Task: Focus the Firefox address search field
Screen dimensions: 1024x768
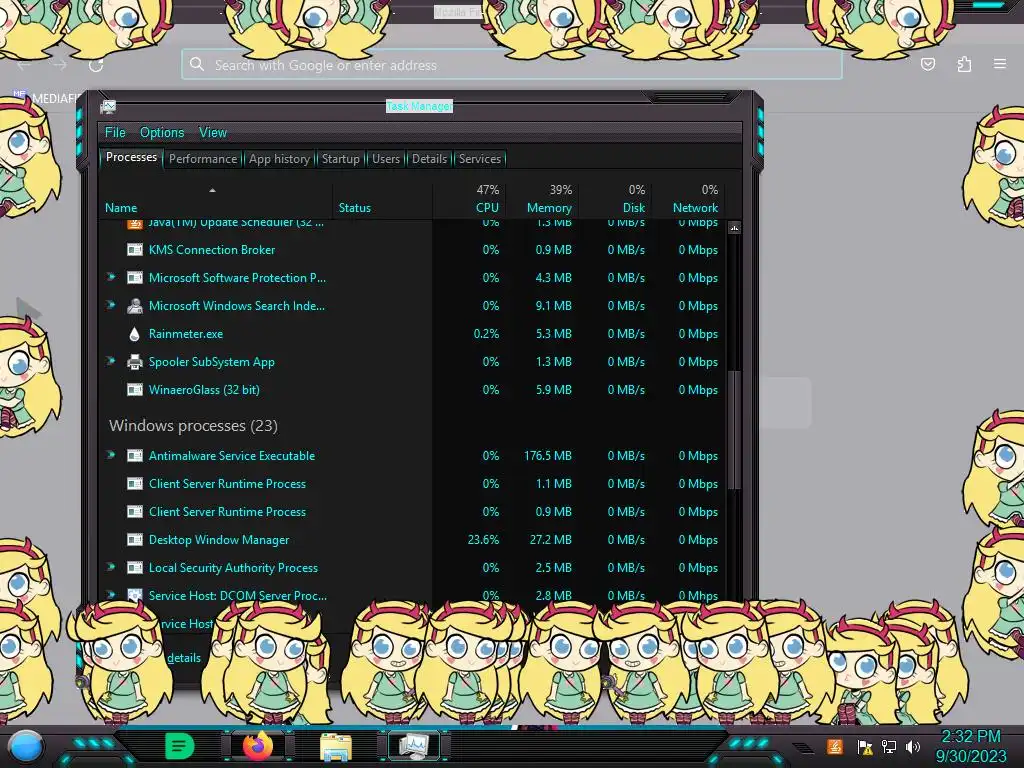Action: tap(511, 65)
